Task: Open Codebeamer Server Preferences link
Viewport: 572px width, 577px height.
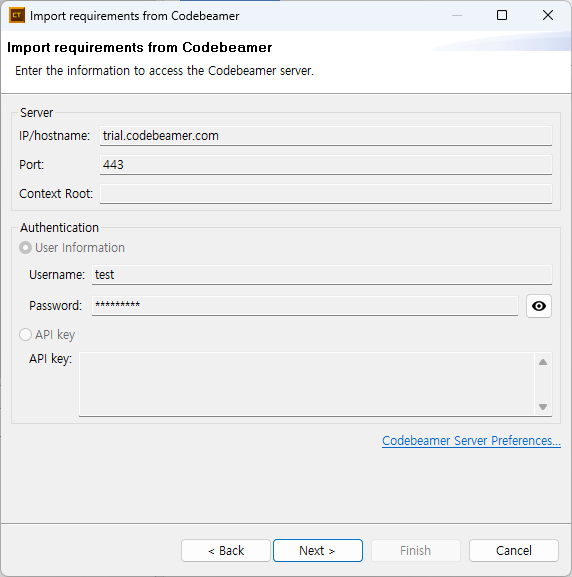Action: pos(471,440)
